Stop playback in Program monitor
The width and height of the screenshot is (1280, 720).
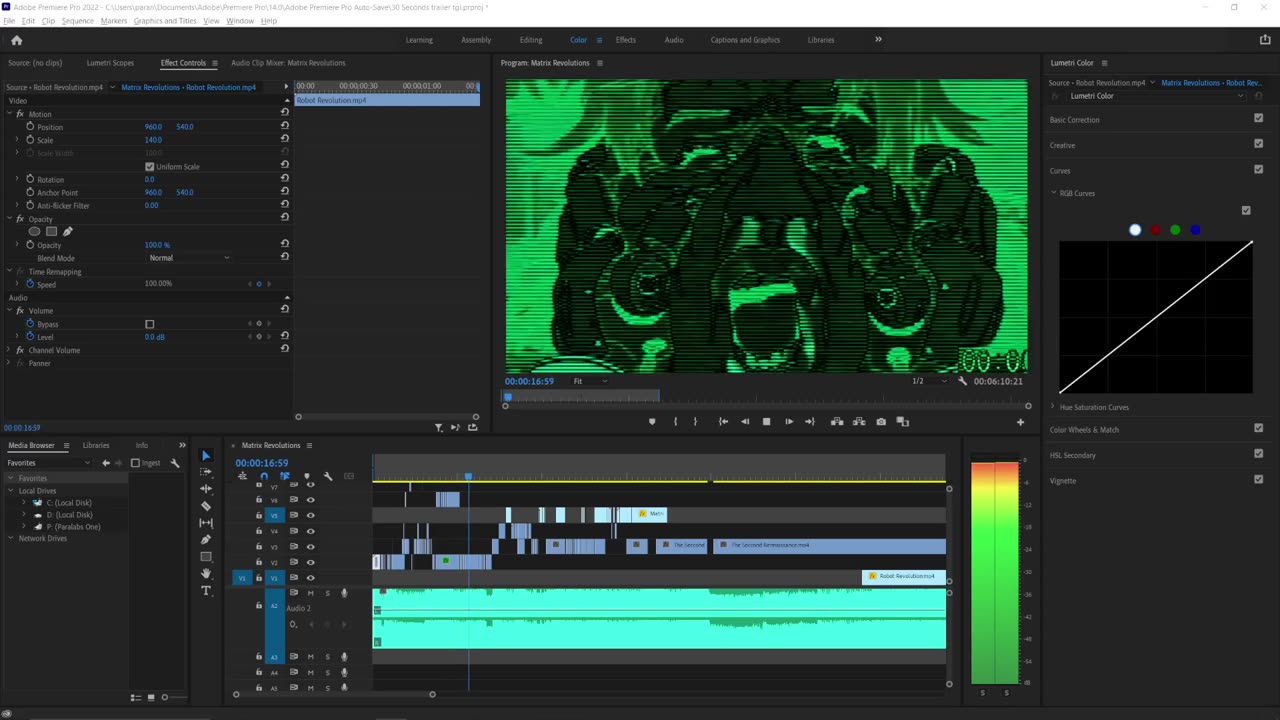click(x=766, y=422)
